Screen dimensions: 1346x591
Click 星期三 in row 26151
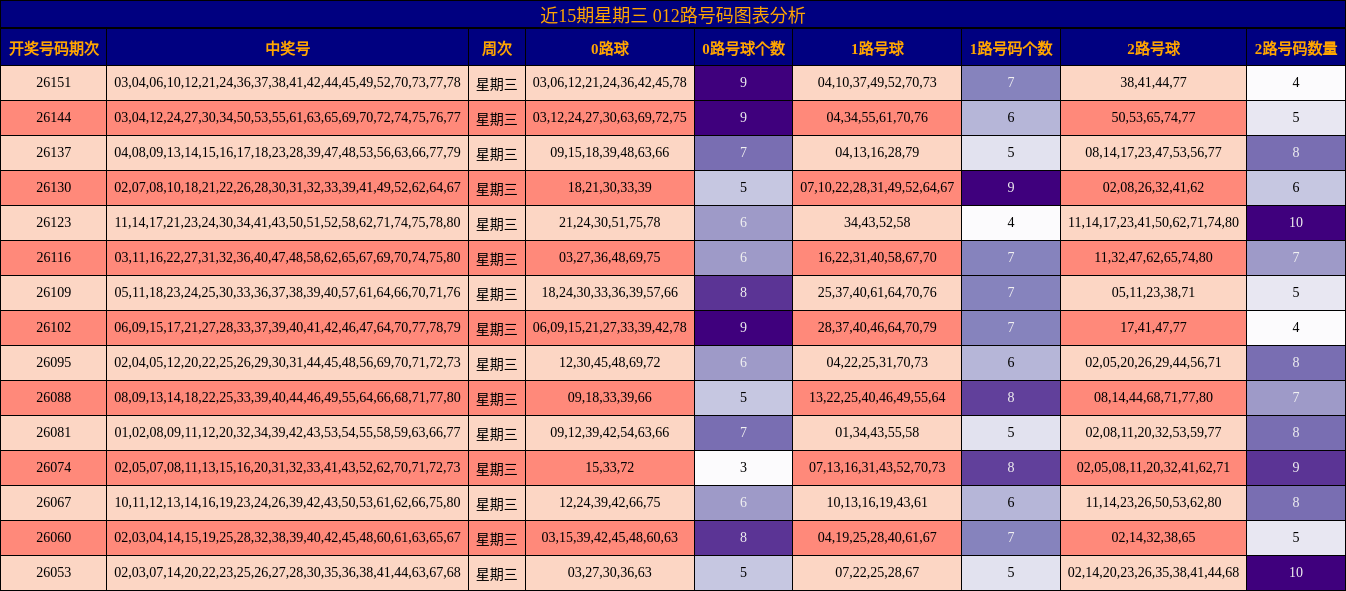tap(497, 83)
